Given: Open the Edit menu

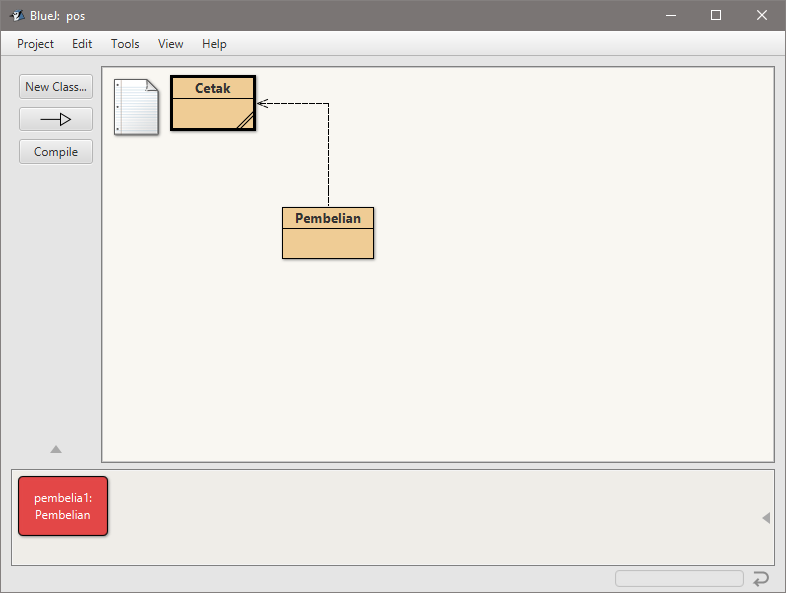Looking at the screenshot, I should click(82, 44).
